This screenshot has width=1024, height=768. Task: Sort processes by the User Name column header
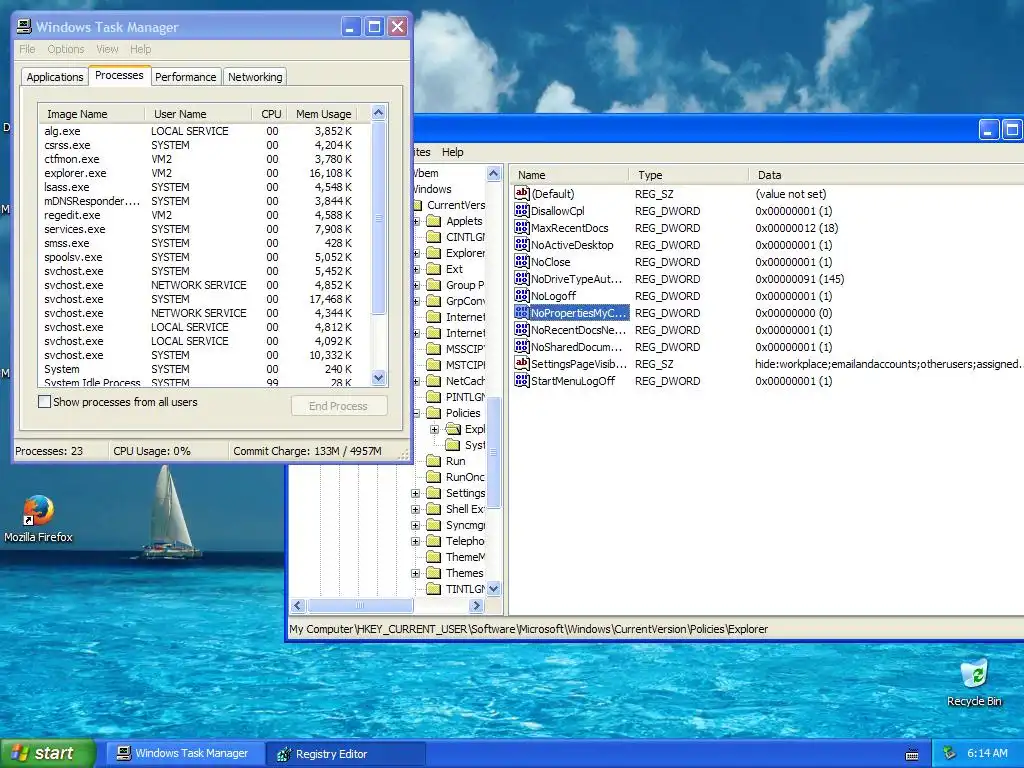tap(198, 114)
